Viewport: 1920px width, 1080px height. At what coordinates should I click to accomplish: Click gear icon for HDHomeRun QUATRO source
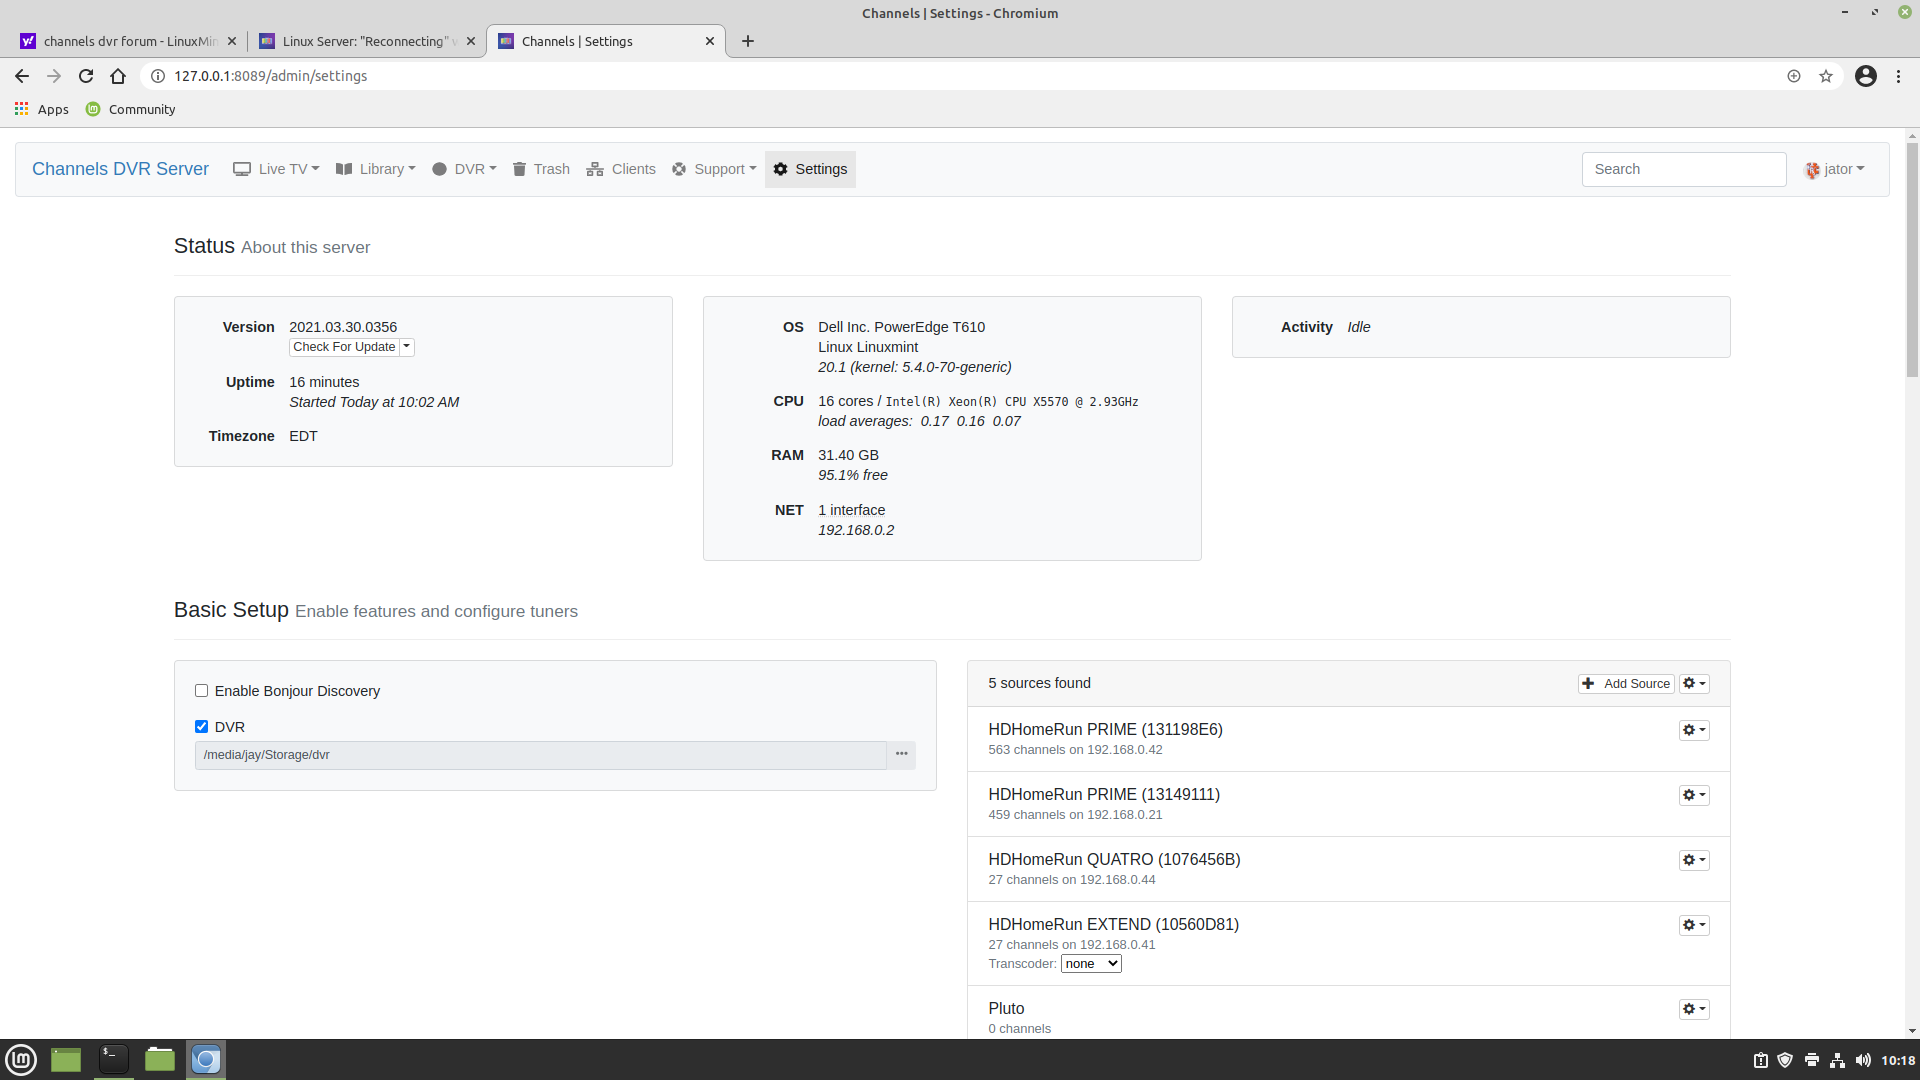coord(1693,860)
